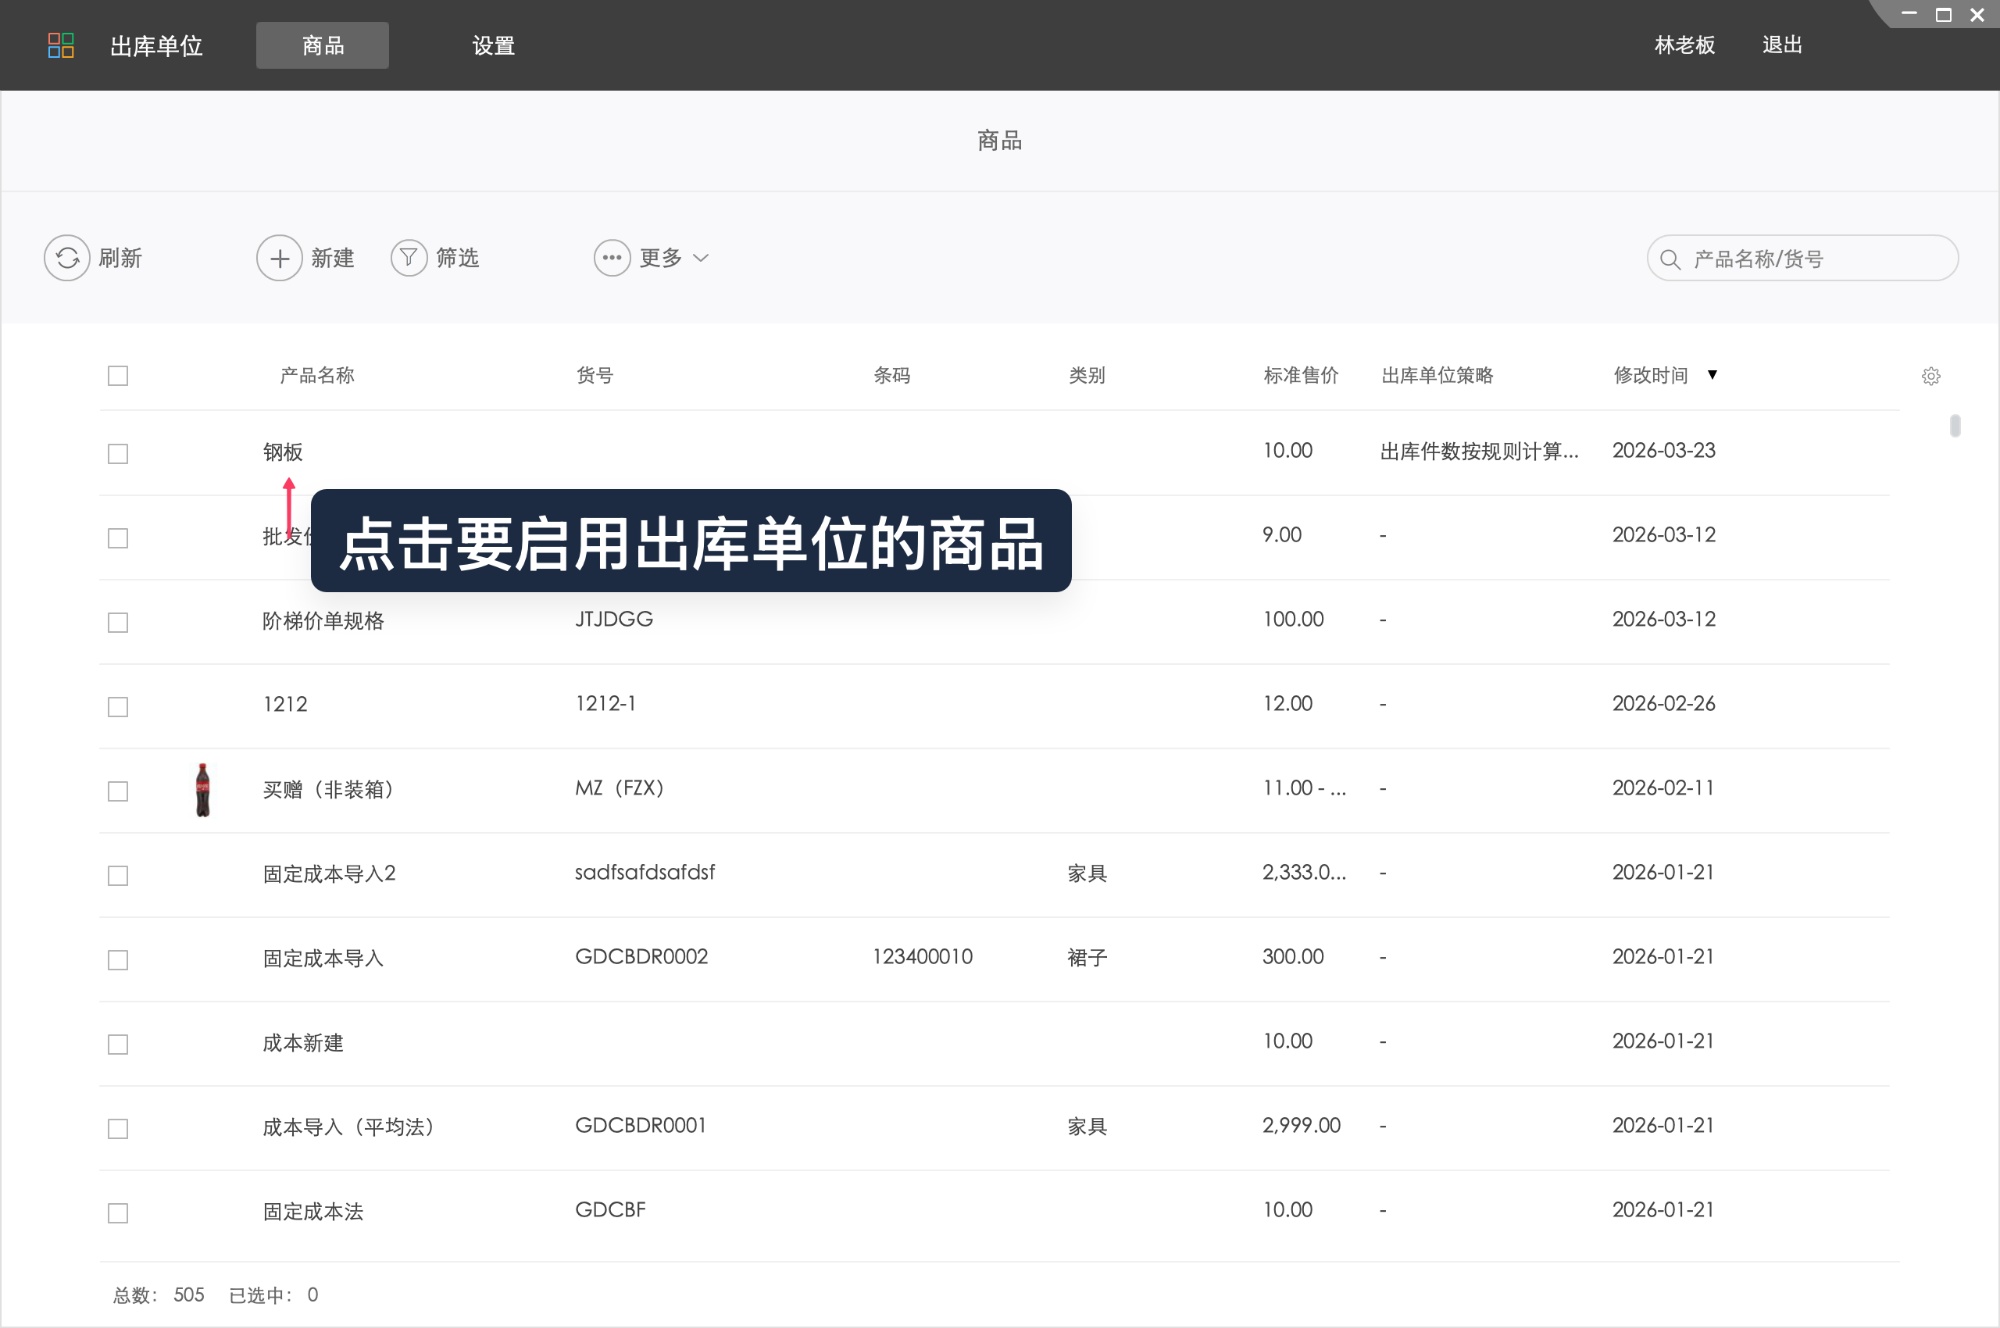This screenshot has height=1328, width=2000.
Task: Switch to the 出库单位 tab
Action: [x=155, y=45]
